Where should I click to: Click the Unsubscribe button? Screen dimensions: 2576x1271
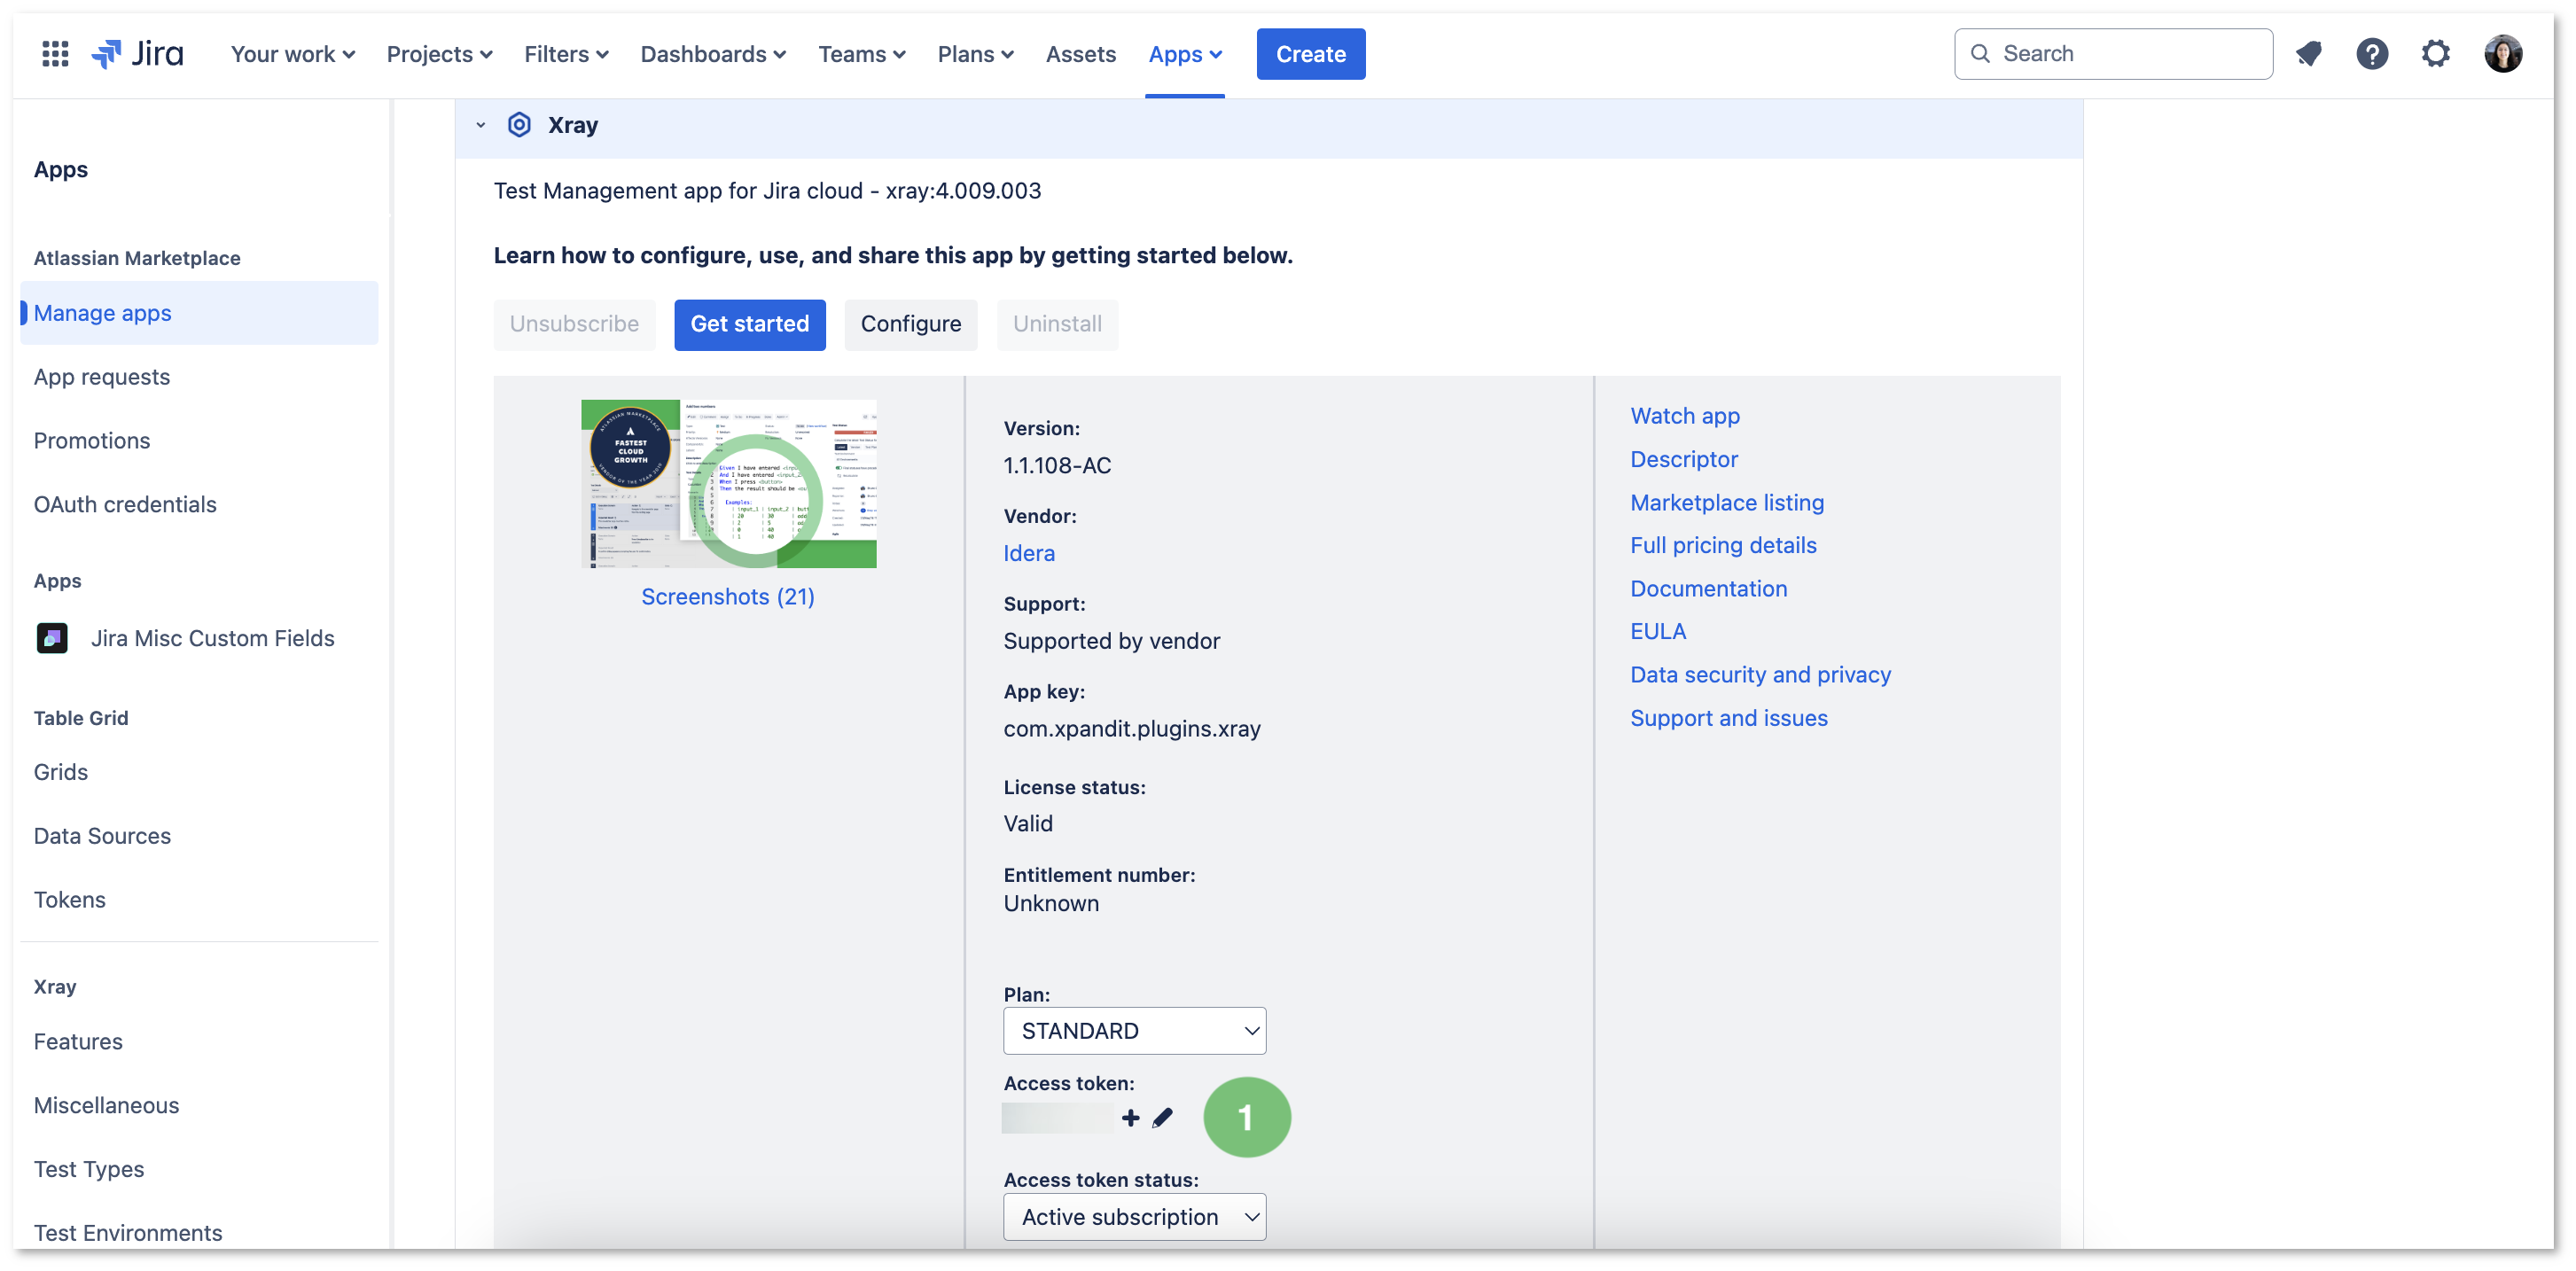(x=574, y=324)
